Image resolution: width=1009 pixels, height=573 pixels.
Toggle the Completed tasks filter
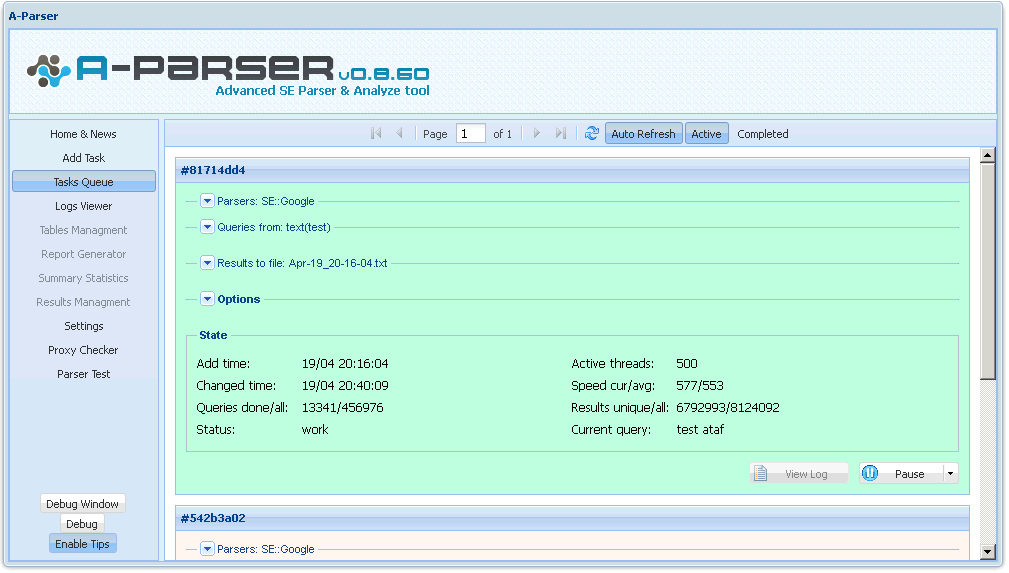pos(763,133)
